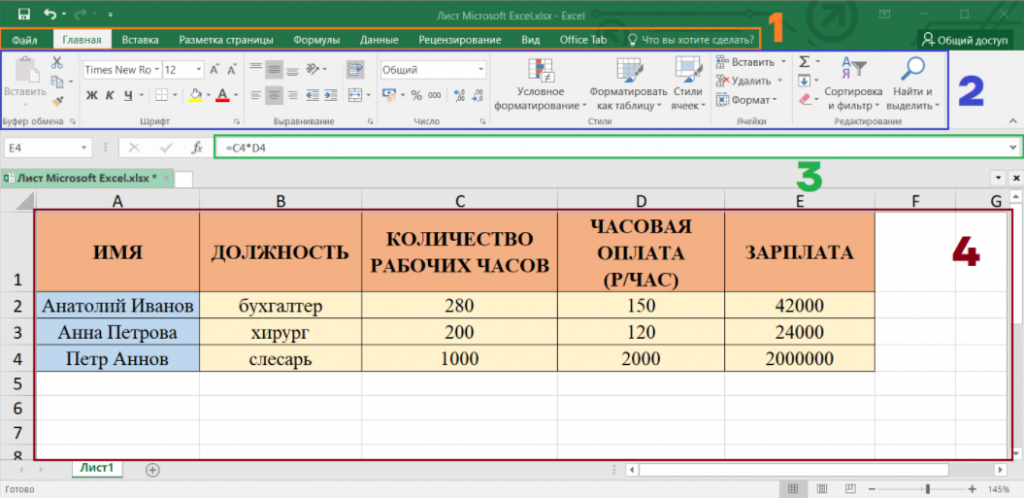
Task: Select the Format Painter brush icon
Action: (x=57, y=100)
